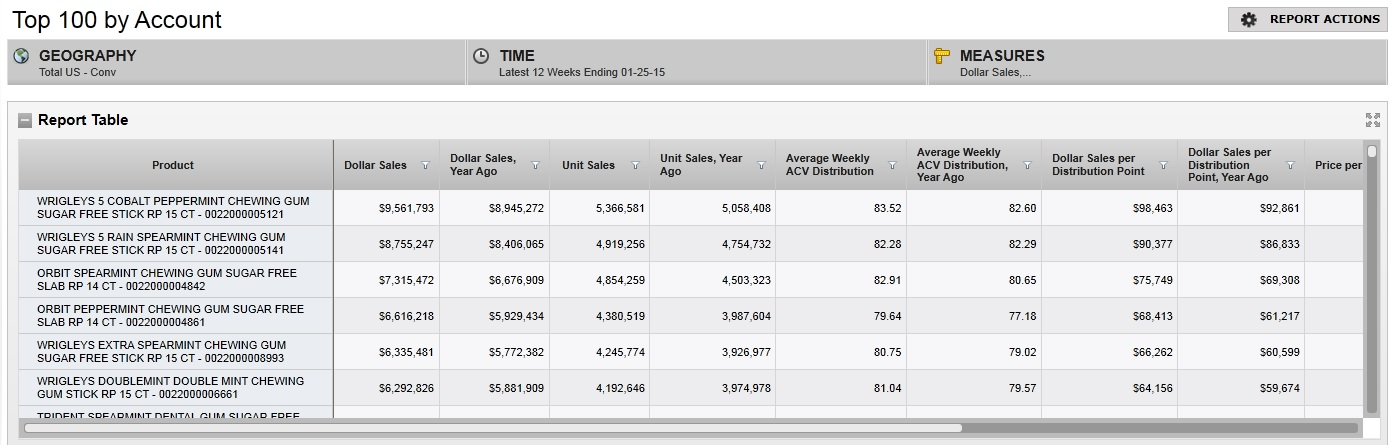Select Wrigleys 5 Cobalt Peppermint product row

pos(174,208)
